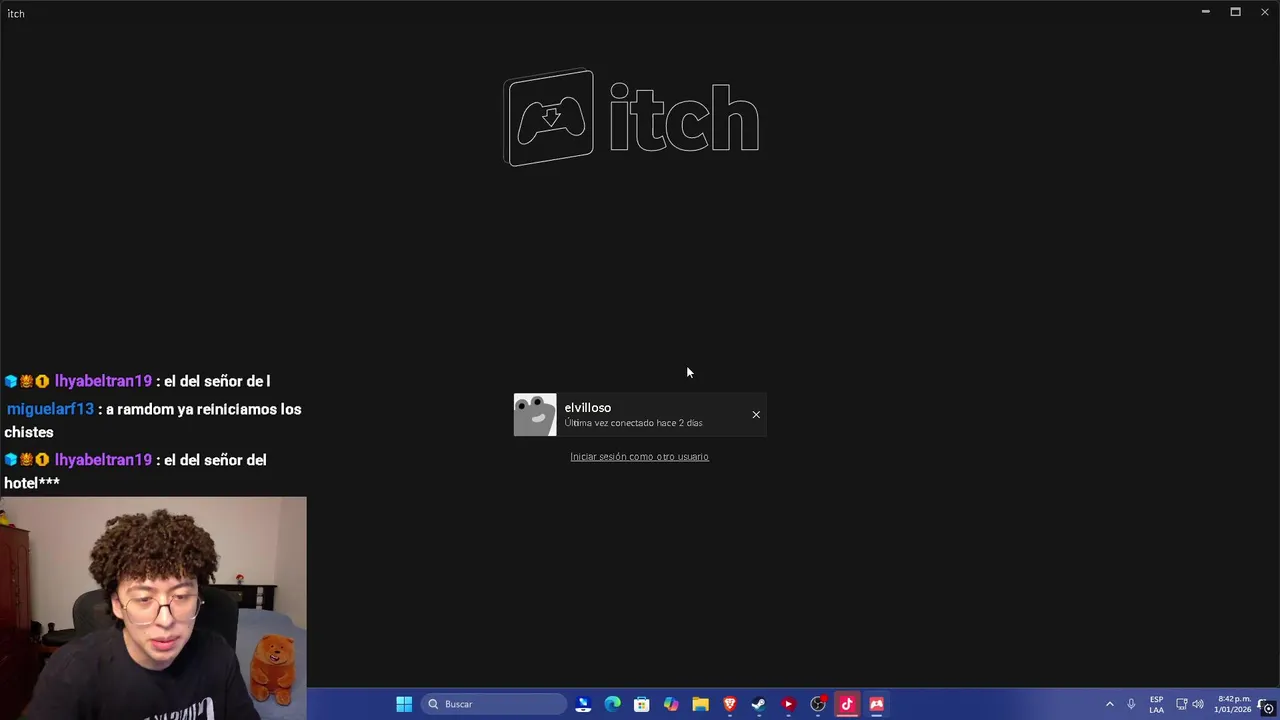The width and height of the screenshot is (1280, 720).
Task: Open the Windows Start menu
Action: point(404,704)
